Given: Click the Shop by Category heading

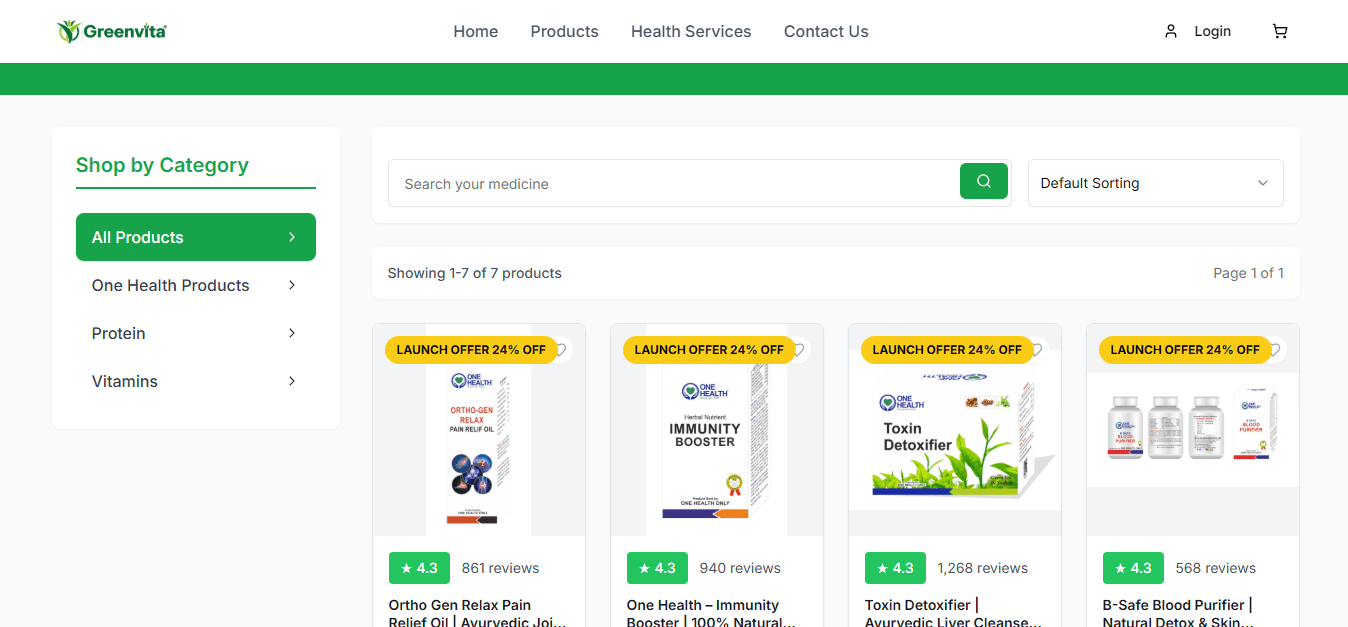Looking at the screenshot, I should click(162, 165).
